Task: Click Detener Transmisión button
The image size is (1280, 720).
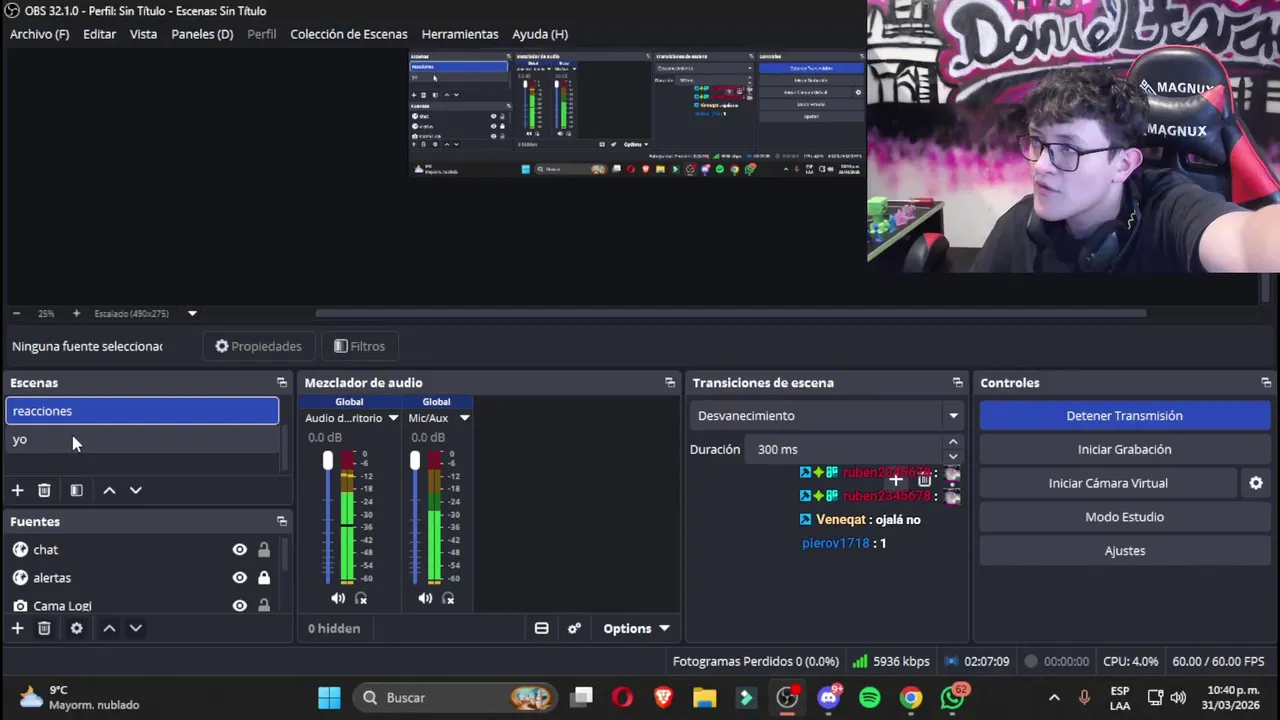Action: coord(1125,416)
